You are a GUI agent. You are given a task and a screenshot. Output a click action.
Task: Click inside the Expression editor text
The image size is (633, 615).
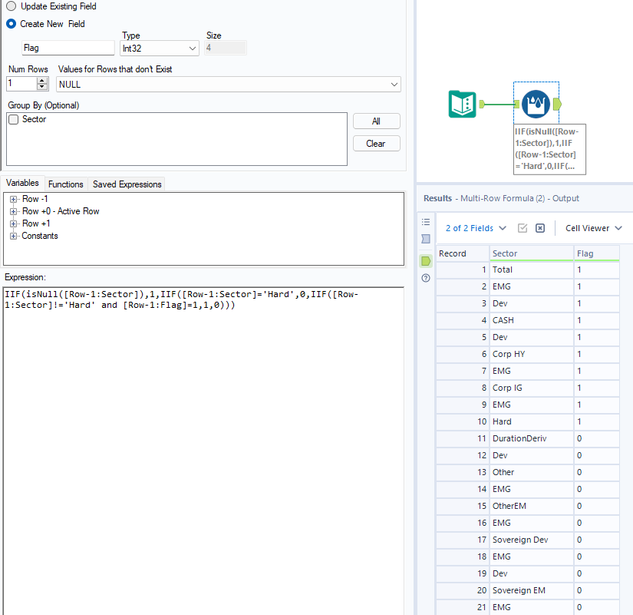pos(181,300)
